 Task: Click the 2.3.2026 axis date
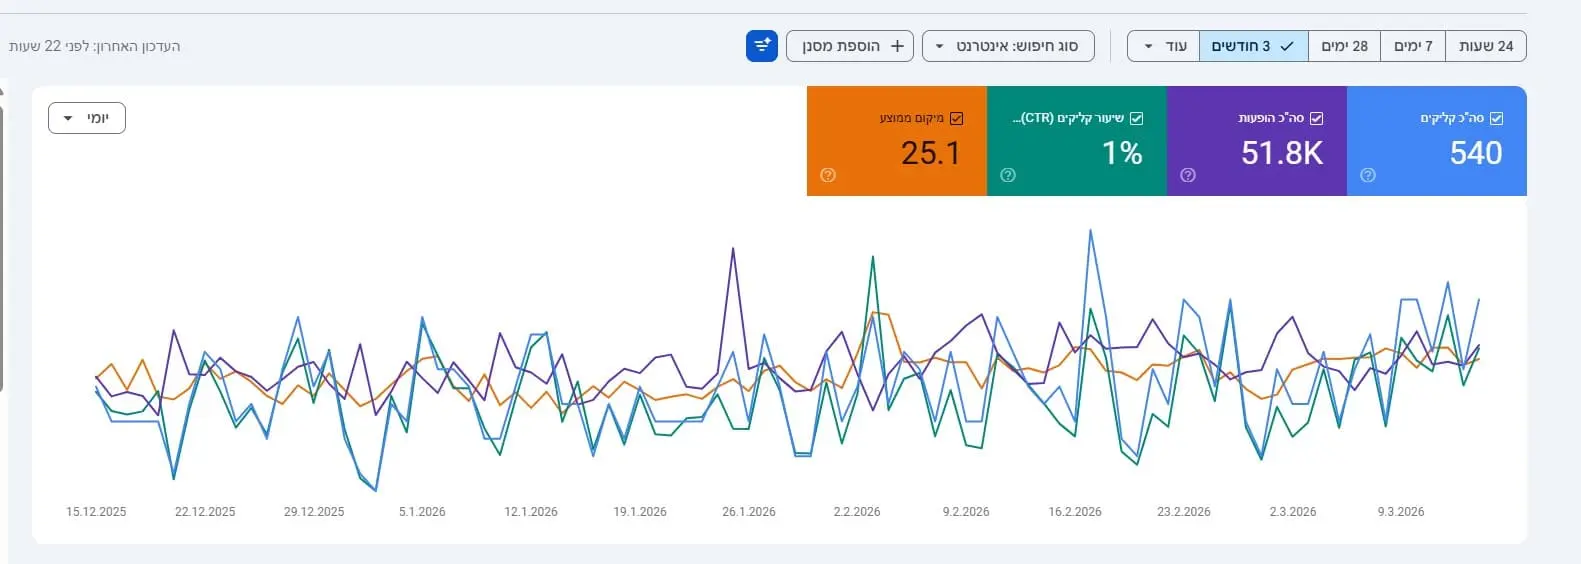1293,512
